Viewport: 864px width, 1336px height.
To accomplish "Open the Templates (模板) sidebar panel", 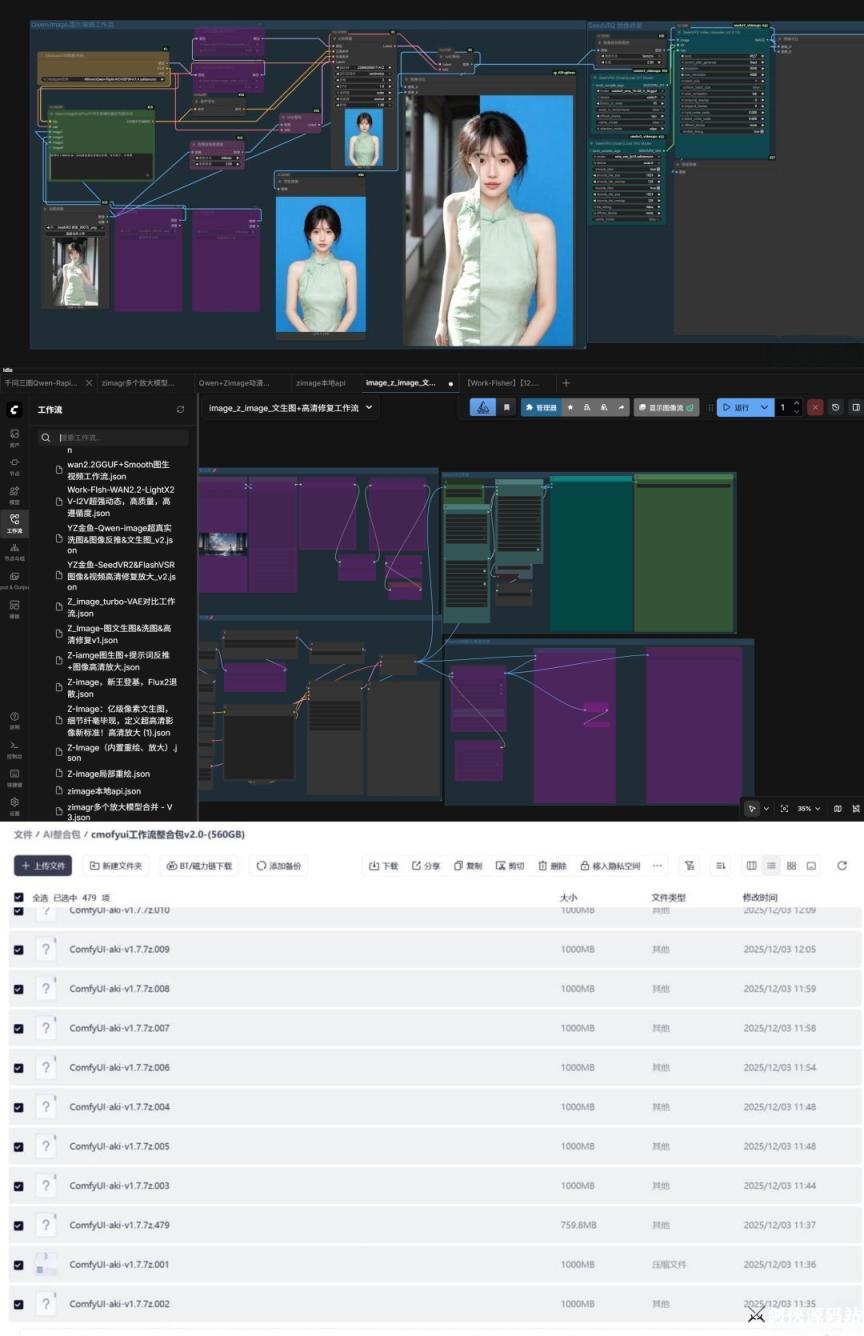I will click(x=14, y=608).
